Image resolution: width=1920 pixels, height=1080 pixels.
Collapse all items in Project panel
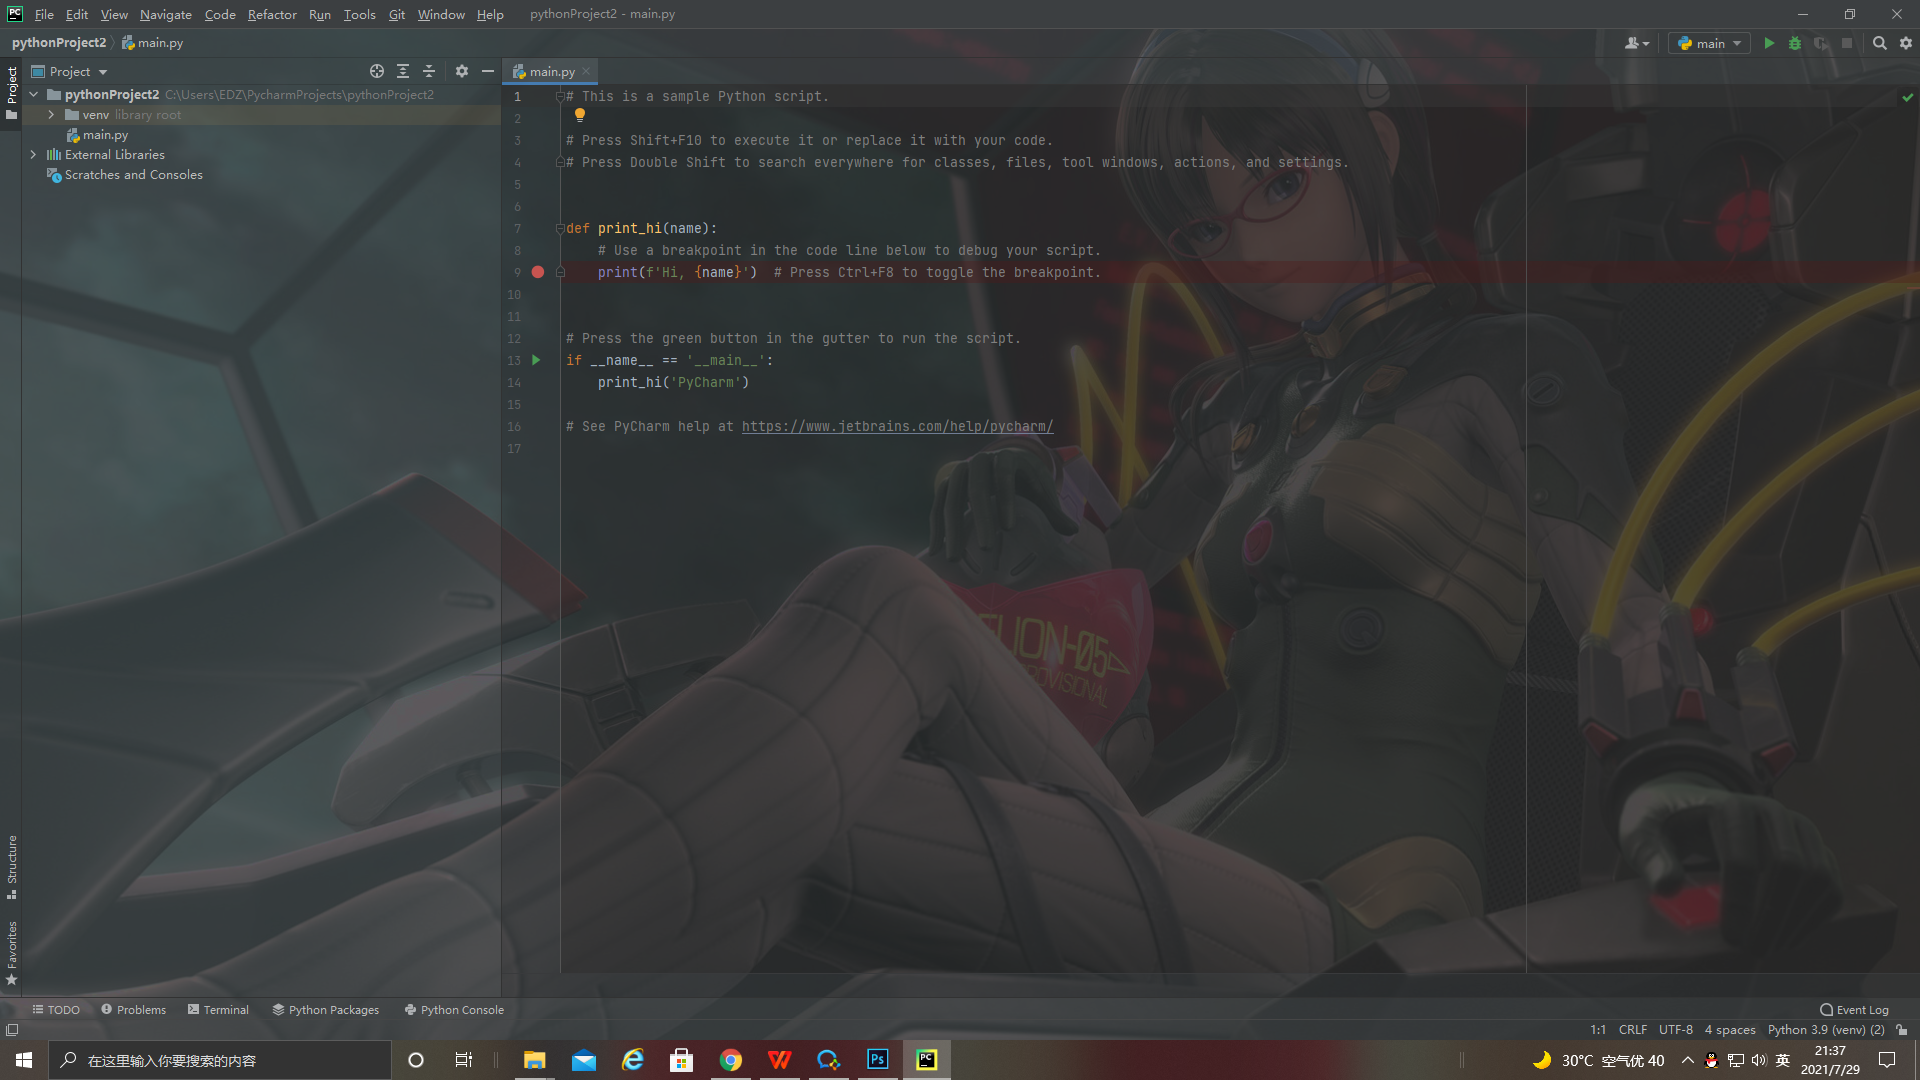click(x=429, y=71)
